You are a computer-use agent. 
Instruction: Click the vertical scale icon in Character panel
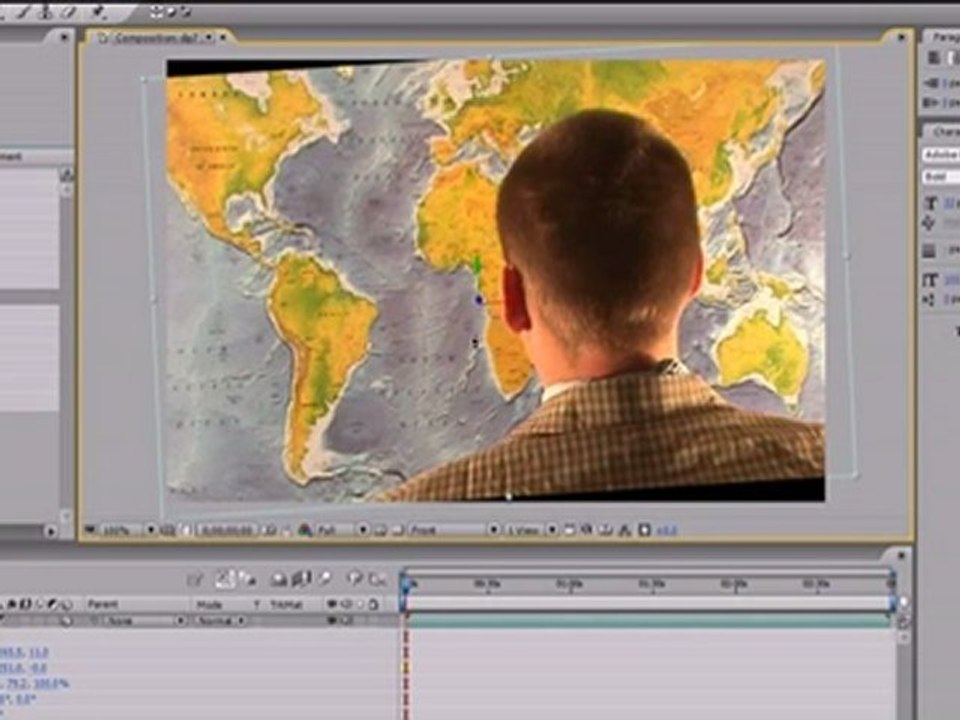[x=930, y=280]
